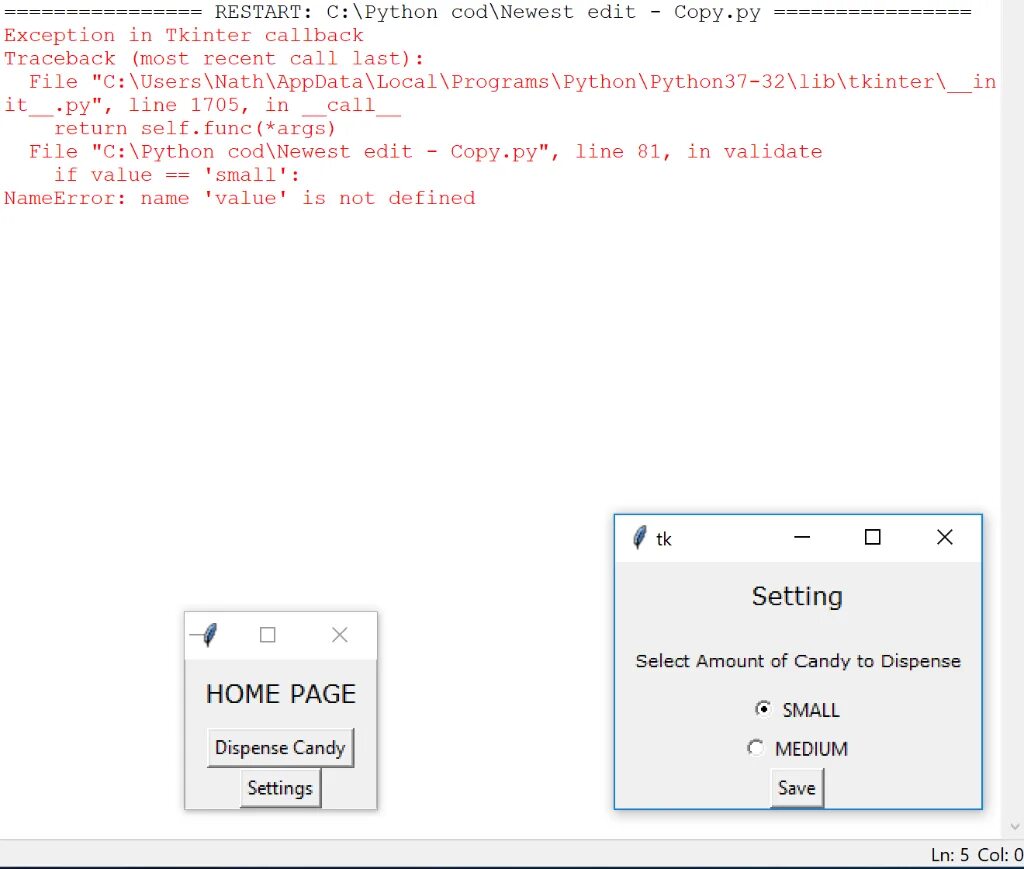This screenshot has width=1024, height=869.
Task: Click the 'Traceback (most recent call last):' line
Action: (x=214, y=58)
